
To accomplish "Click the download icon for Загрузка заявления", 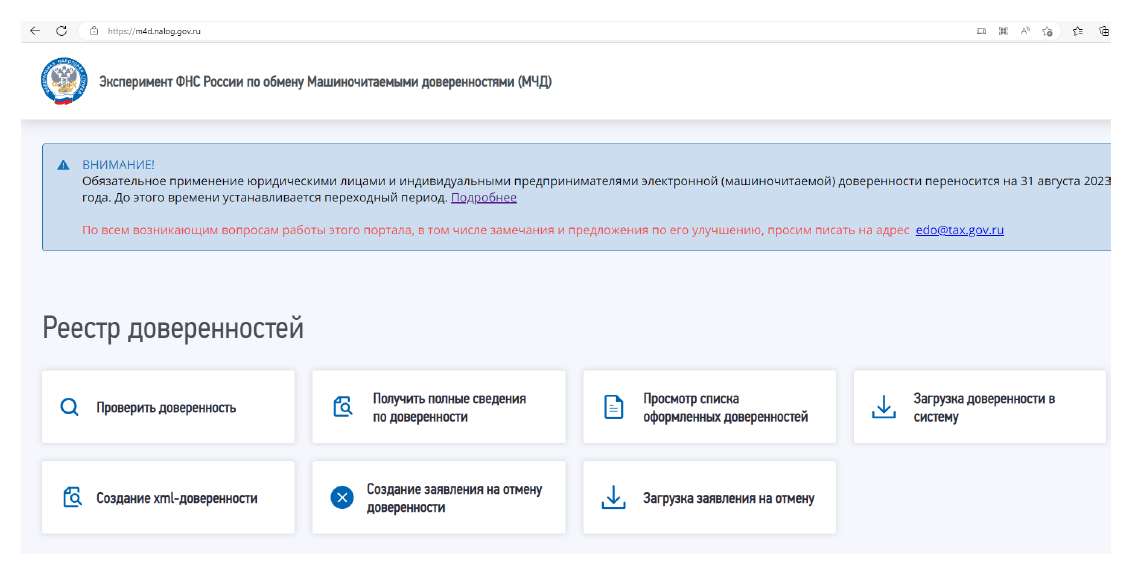I will [613, 498].
